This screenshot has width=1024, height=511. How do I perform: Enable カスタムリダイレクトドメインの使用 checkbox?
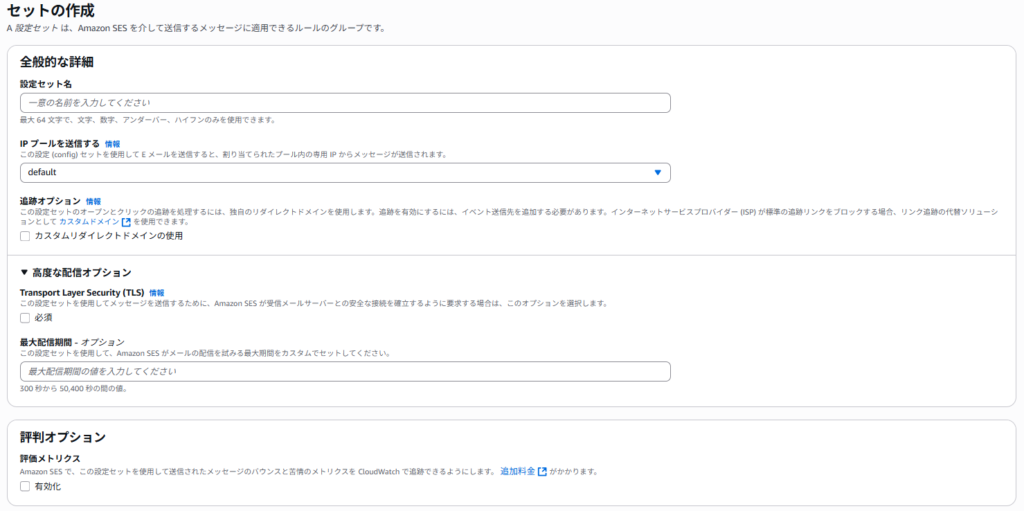pos(25,237)
